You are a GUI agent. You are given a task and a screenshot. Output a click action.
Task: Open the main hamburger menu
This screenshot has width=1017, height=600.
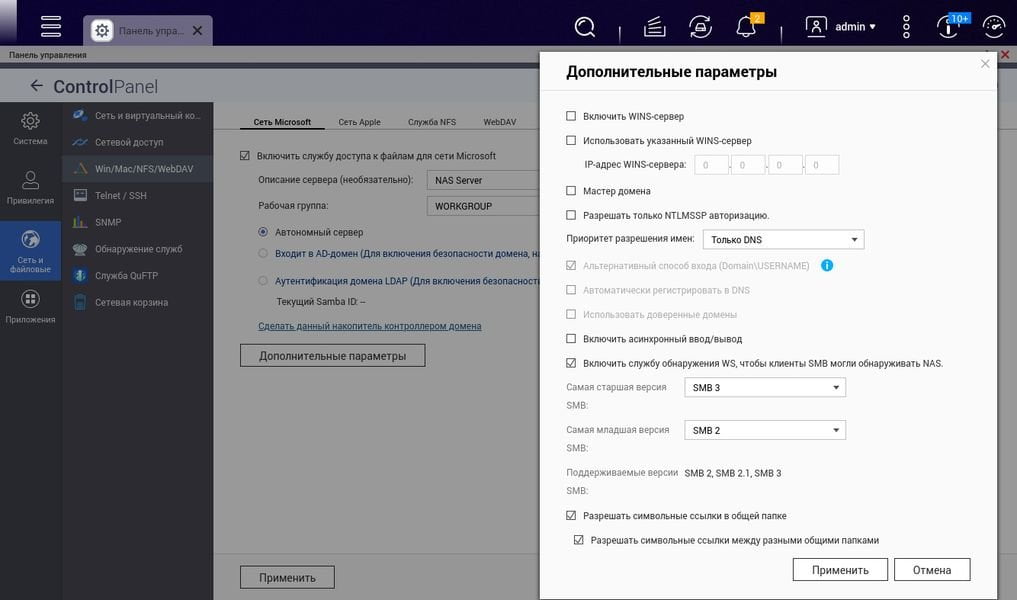[51, 27]
